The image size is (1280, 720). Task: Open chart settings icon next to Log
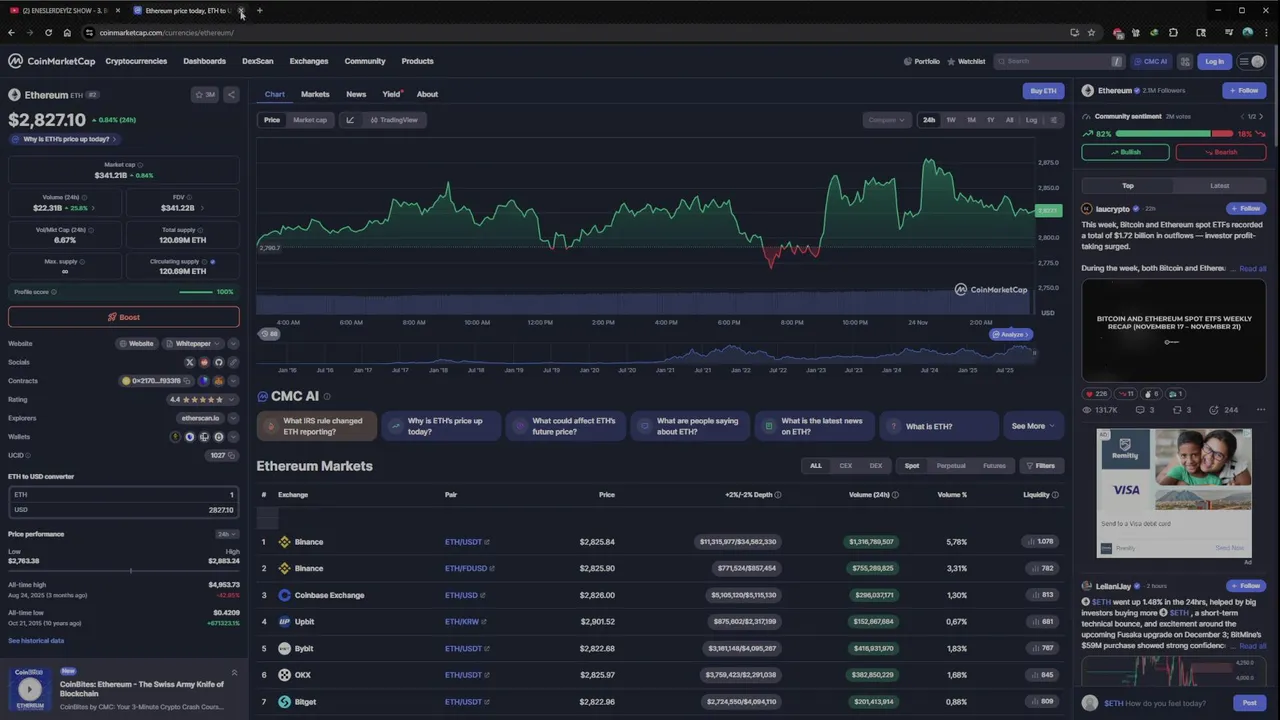(1053, 120)
